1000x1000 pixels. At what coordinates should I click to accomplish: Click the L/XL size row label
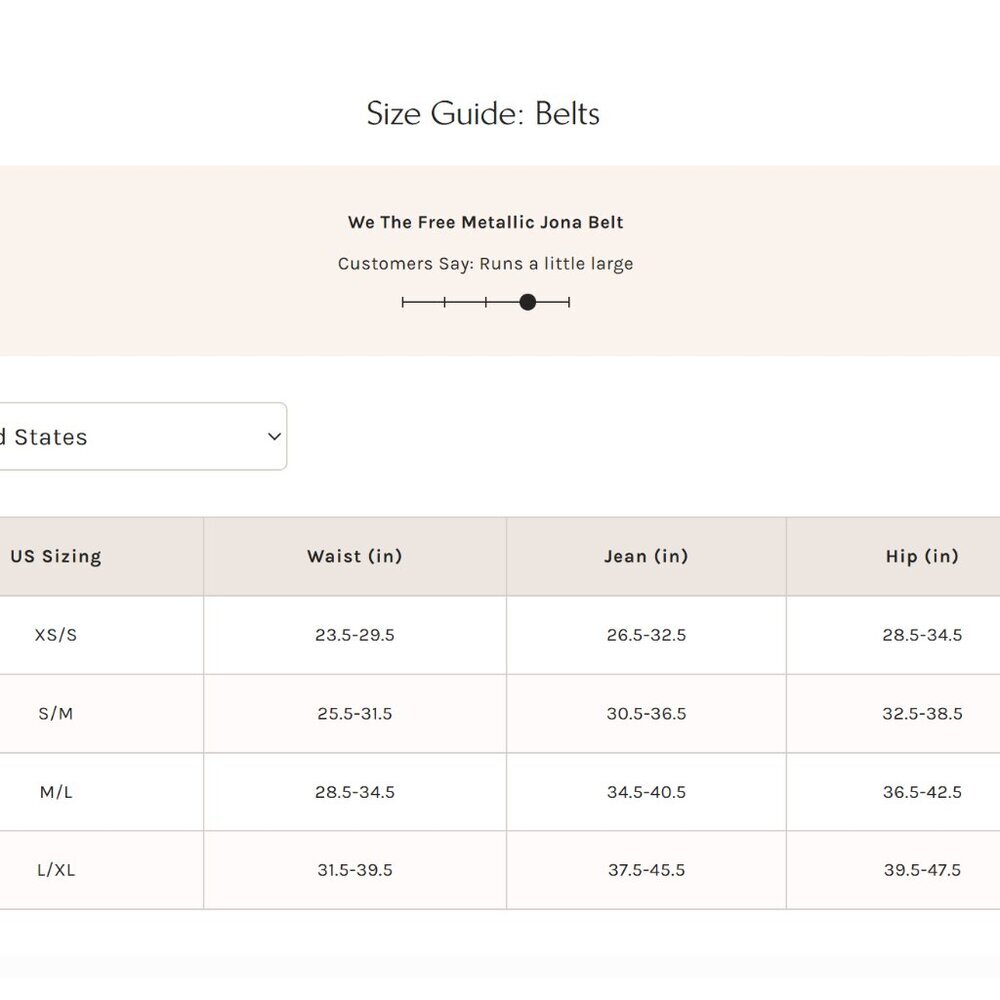pos(56,870)
